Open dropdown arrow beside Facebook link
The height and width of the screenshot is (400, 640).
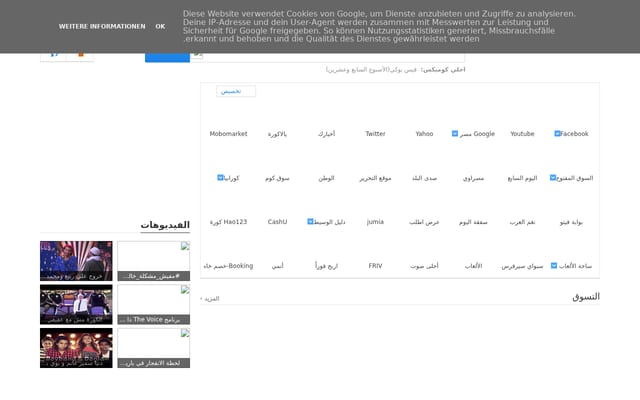pos(557,133)
